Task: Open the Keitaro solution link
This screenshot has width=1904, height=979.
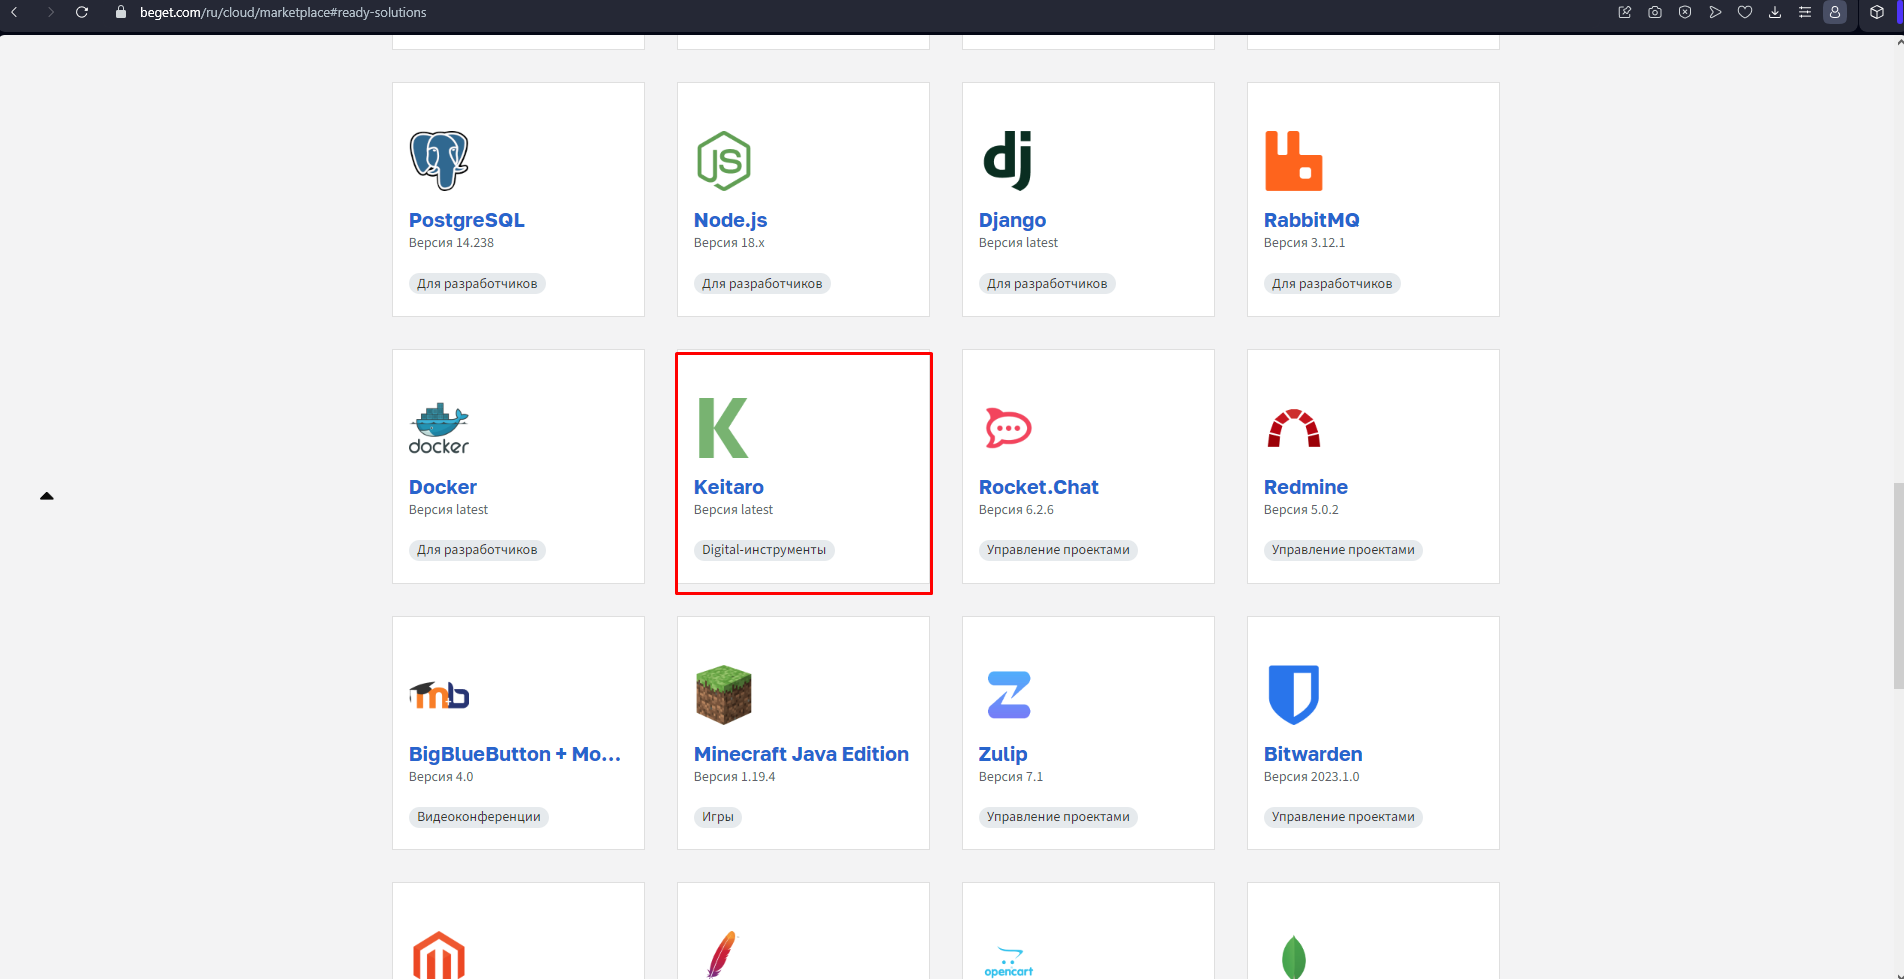Action: click(x=729, y=487)
